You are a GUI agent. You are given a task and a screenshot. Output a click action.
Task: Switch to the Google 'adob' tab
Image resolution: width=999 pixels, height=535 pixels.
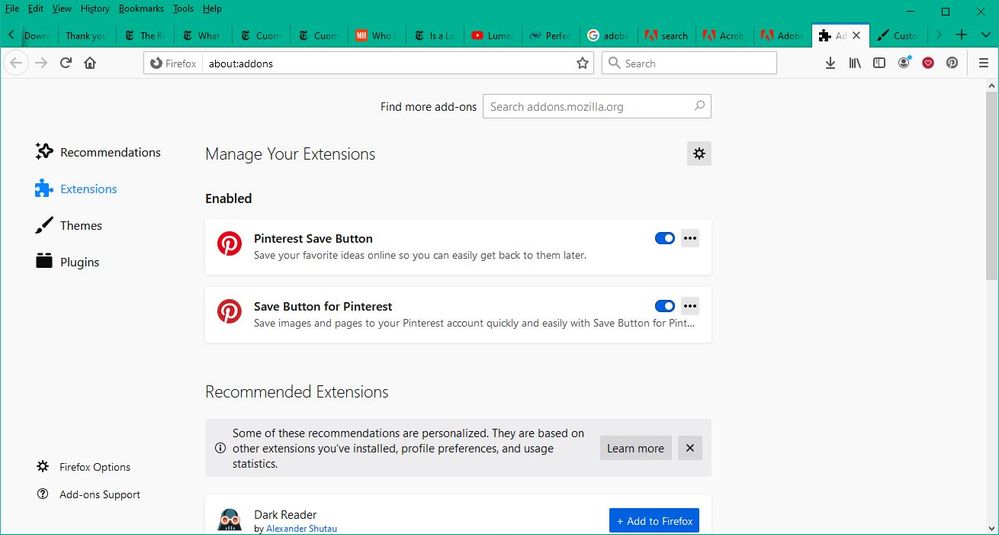(x=607, y=36)
